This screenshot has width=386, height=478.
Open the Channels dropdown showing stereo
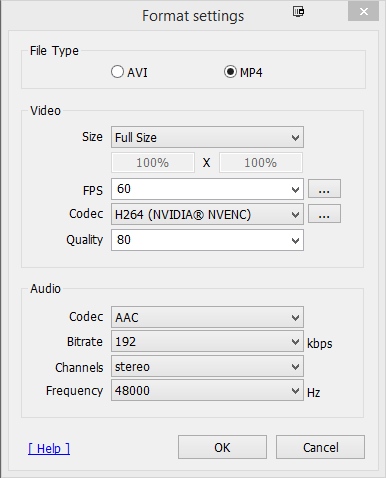tap(207, 366)
